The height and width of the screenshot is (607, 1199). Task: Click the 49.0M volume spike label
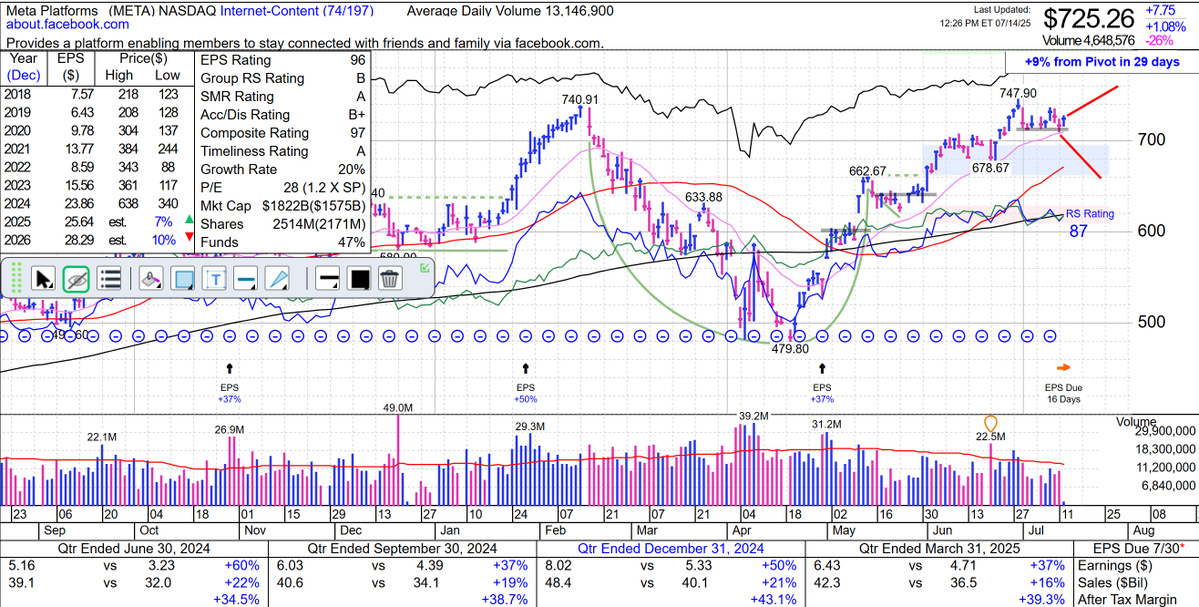click(398, 408)
